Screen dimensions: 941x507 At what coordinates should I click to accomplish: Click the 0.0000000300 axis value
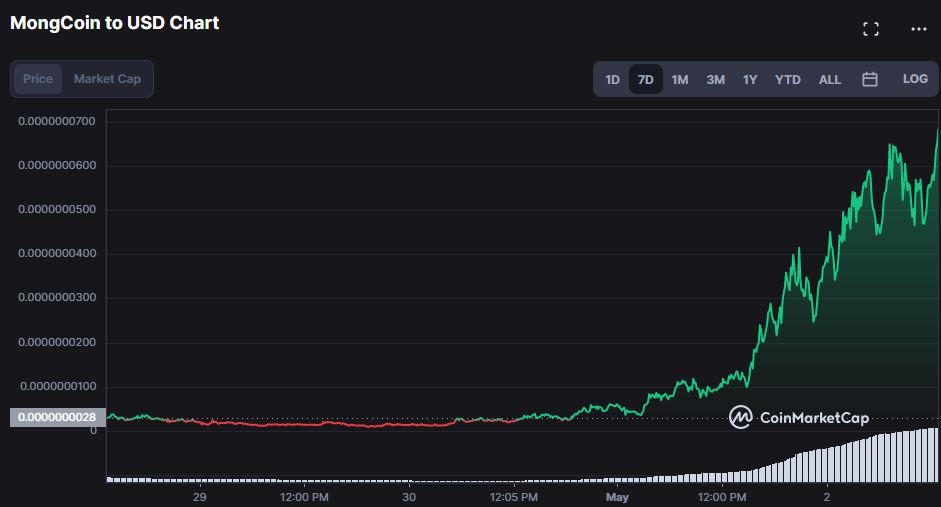tap(57, 297)
